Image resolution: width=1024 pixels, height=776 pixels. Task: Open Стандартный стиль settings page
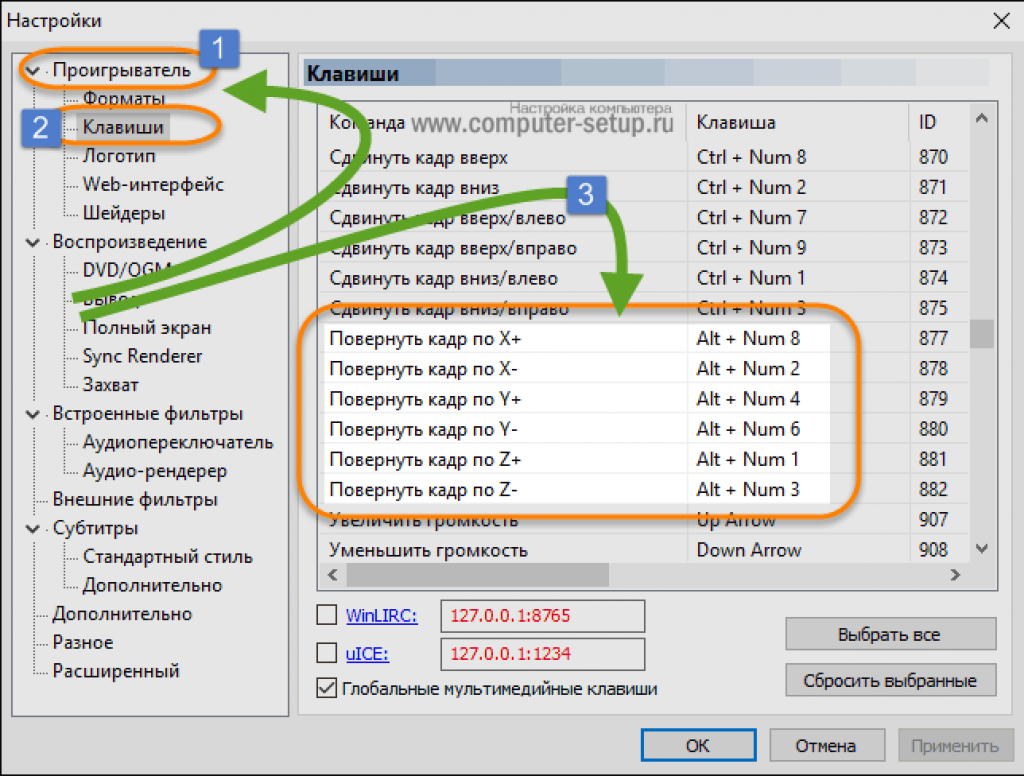[x=167, y=557]
